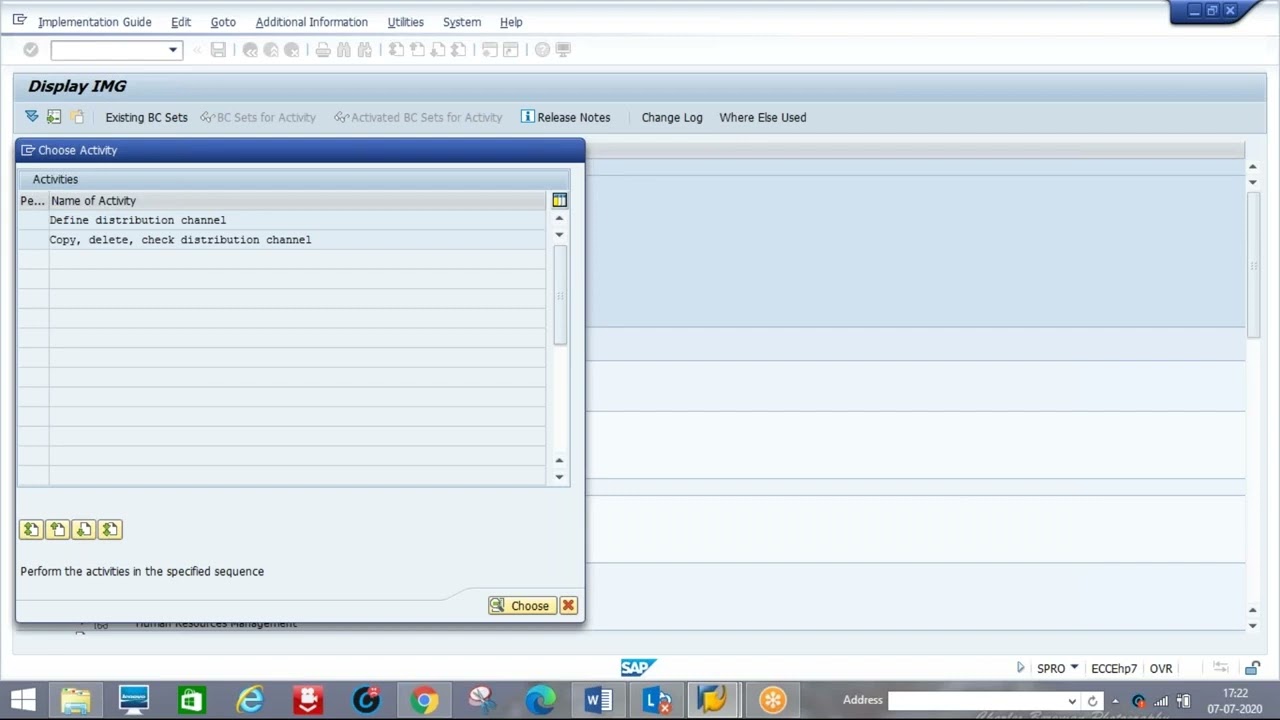Click the Existing BC Sets button

point(146,117)
